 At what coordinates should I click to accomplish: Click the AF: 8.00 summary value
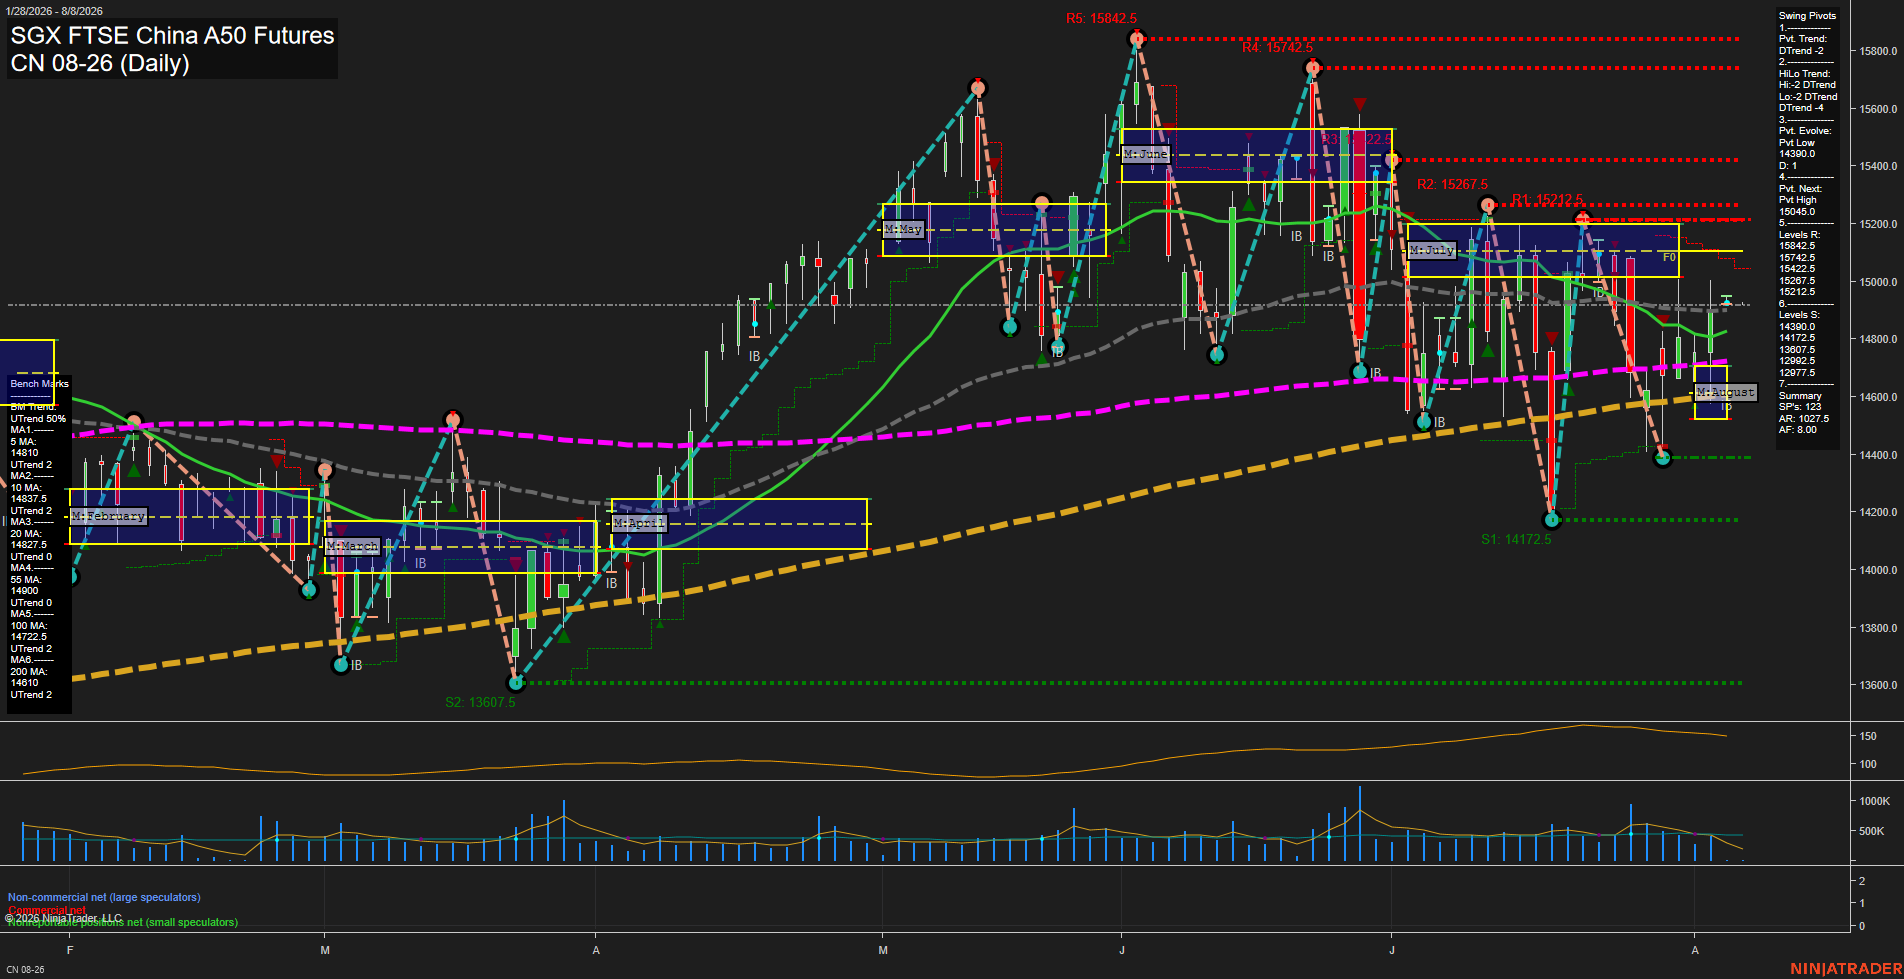[x=1797, y=430]
